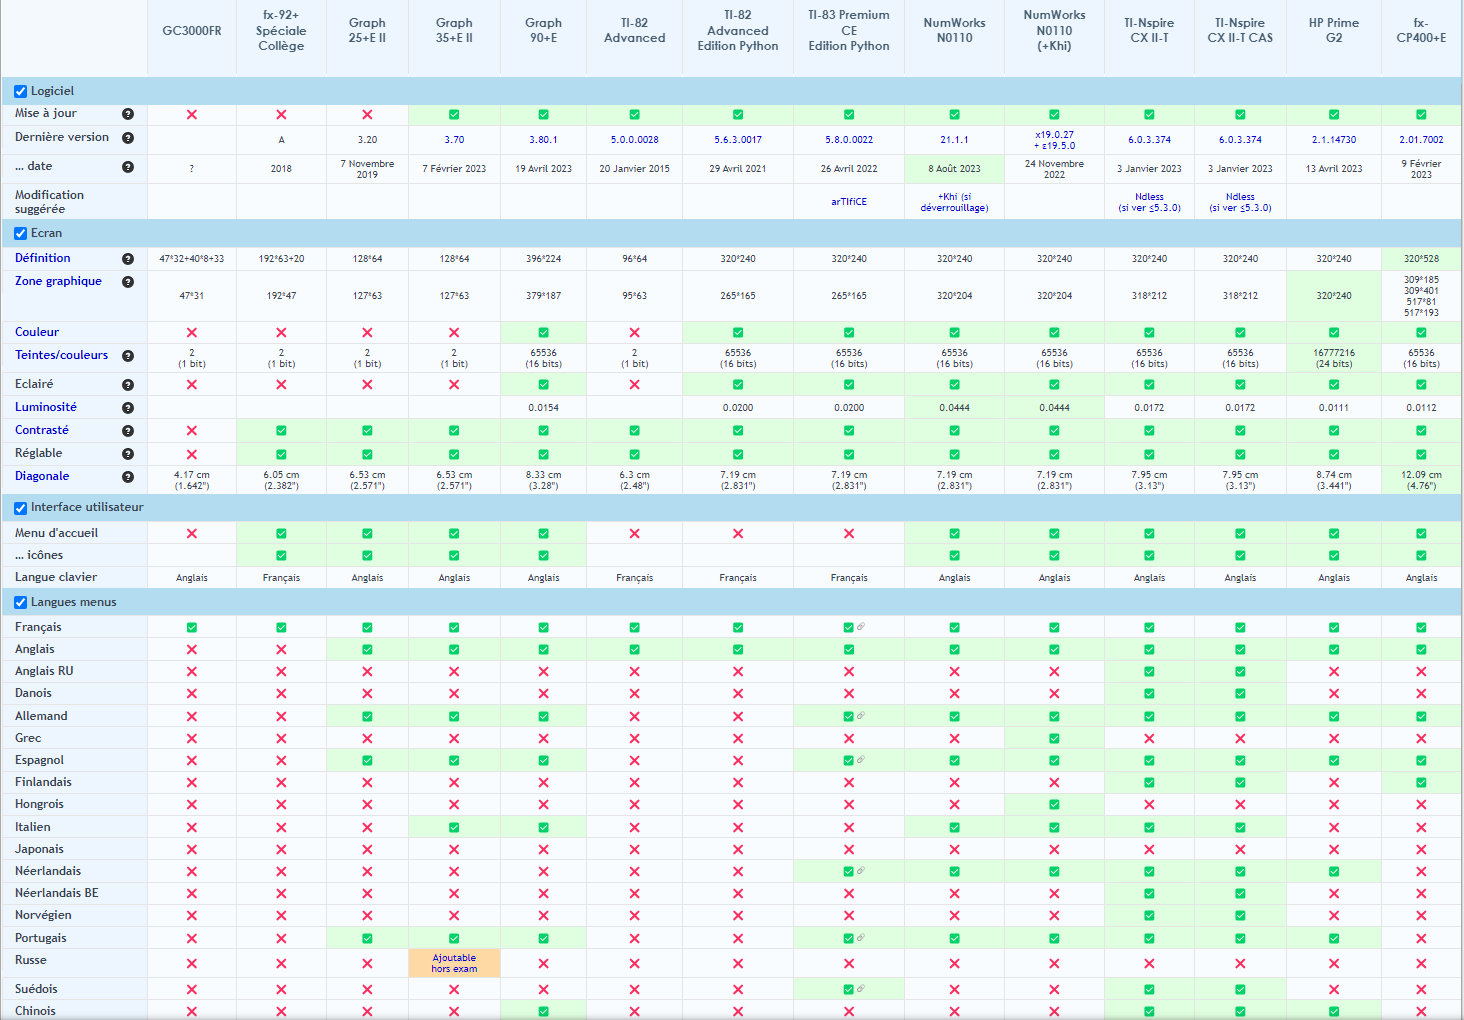Screen dimensions: 1464x1020
Task: Click the help icon beside Teintes/couleurs
Action: (x=128, y=356)
